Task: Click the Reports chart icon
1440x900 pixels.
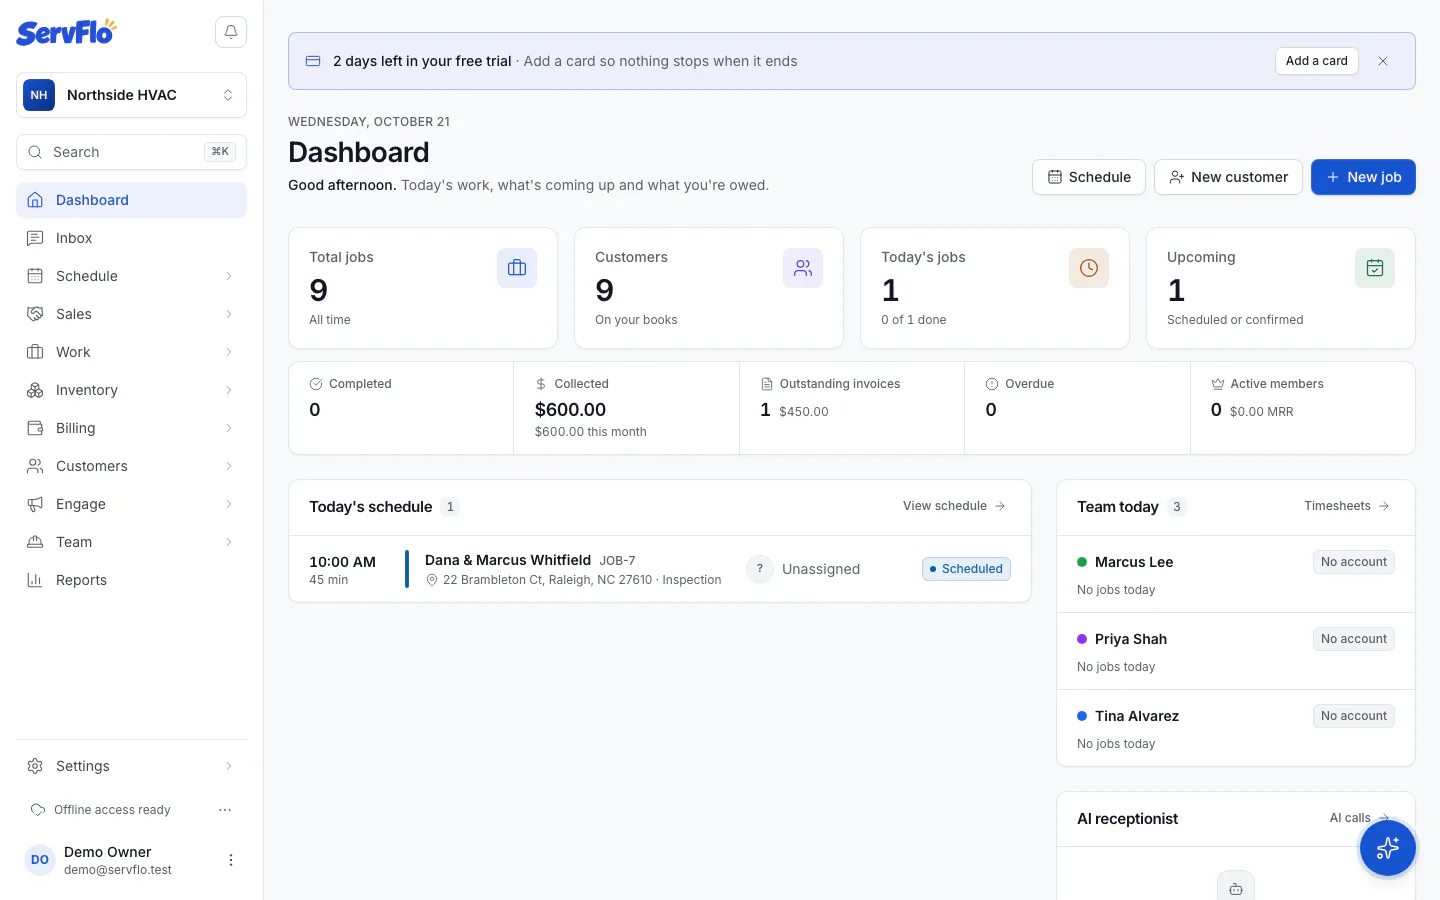Action: (35, 580)
